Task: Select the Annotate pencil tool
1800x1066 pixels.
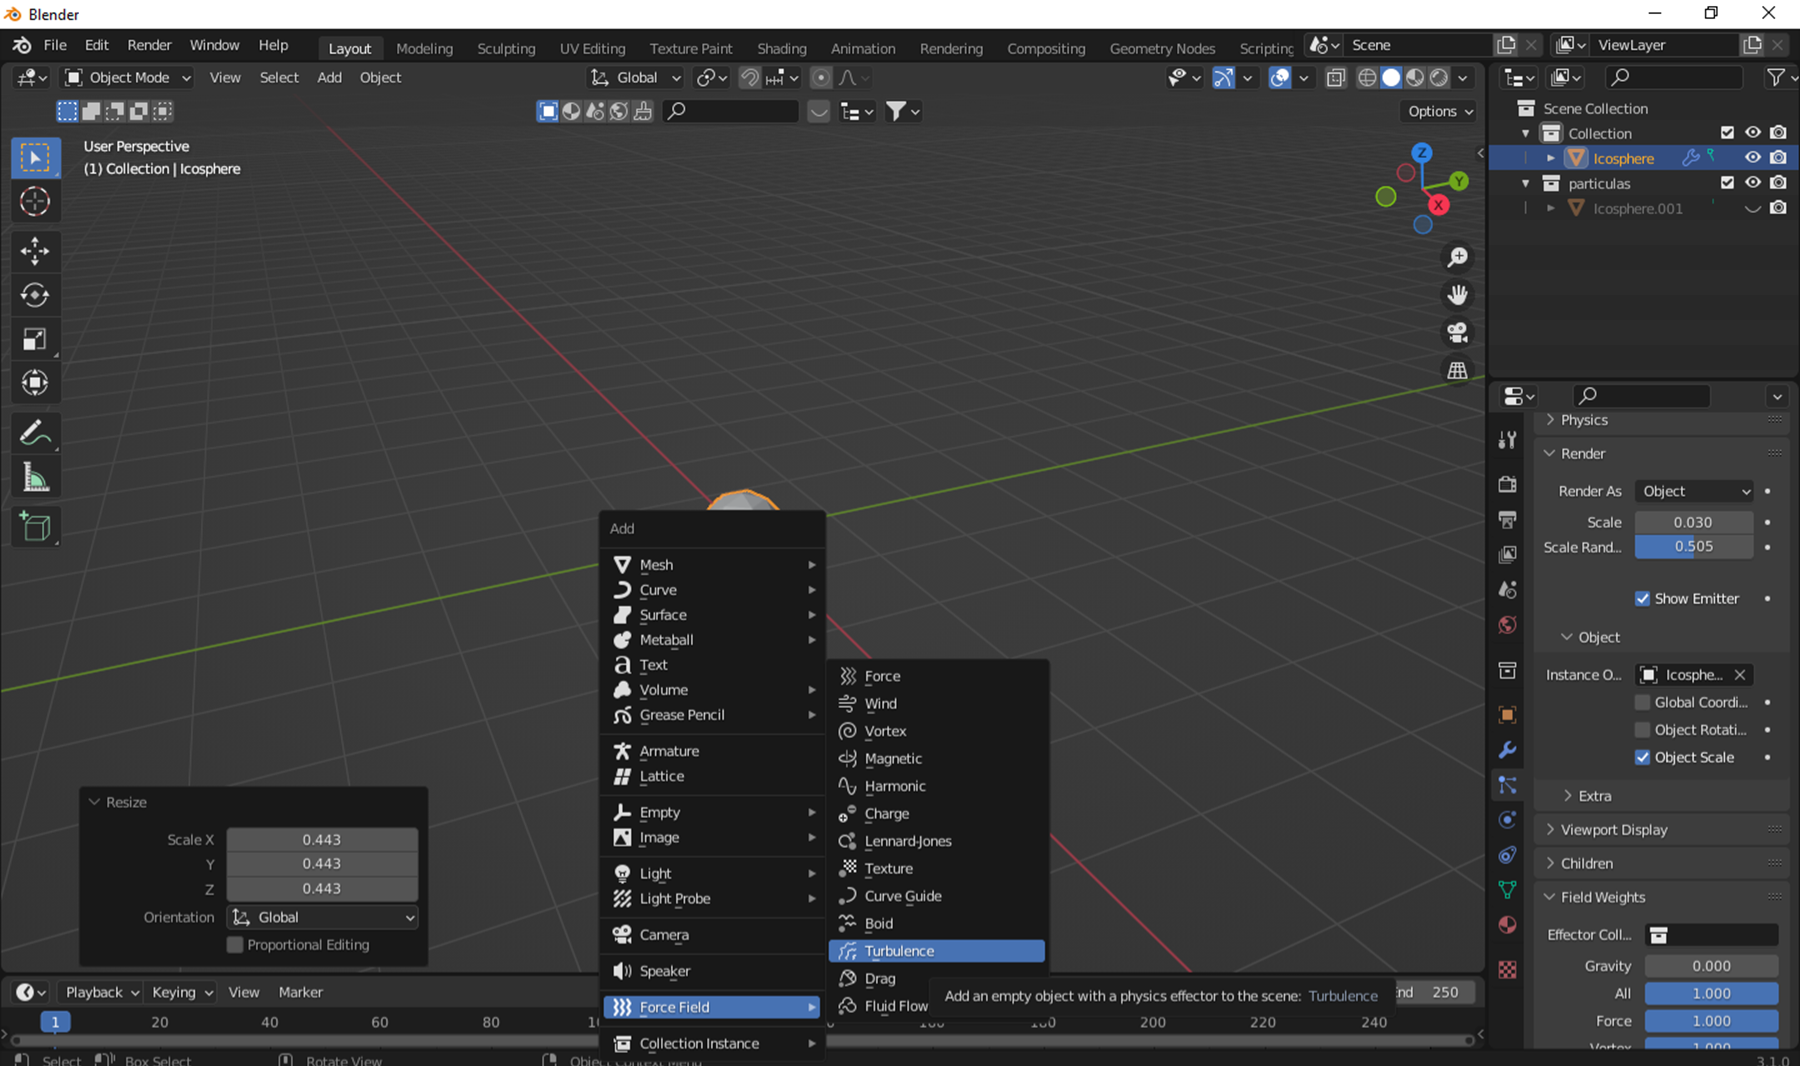Action: tap(35, 433)
